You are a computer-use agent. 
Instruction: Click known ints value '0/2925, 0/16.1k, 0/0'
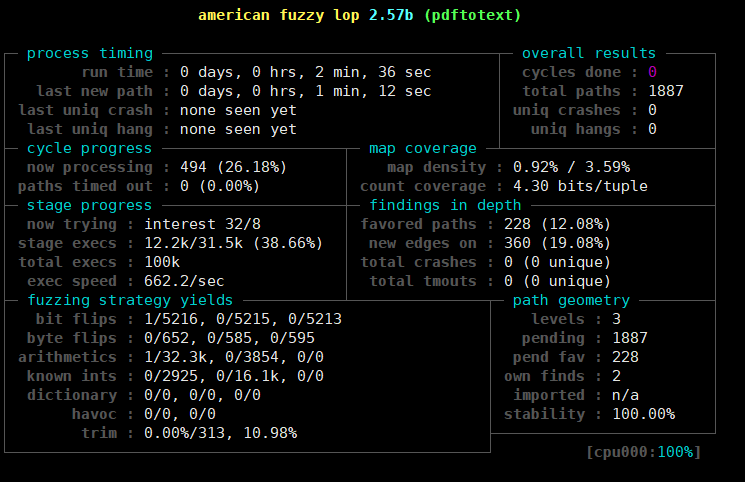(234, 376)
